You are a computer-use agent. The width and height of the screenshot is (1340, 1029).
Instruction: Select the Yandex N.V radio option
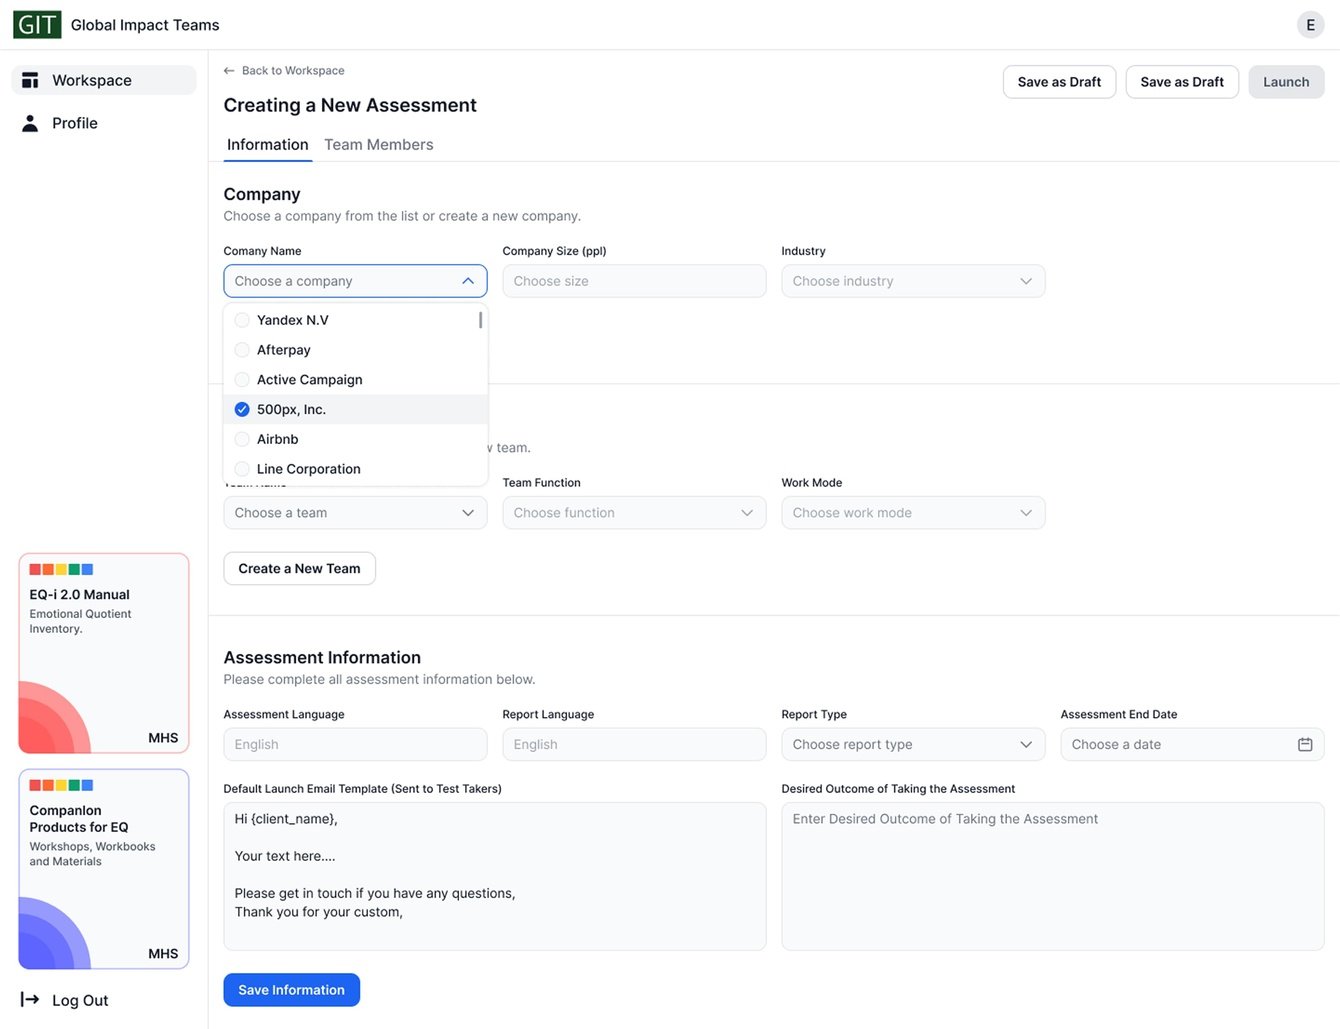[x=242, y=320]
